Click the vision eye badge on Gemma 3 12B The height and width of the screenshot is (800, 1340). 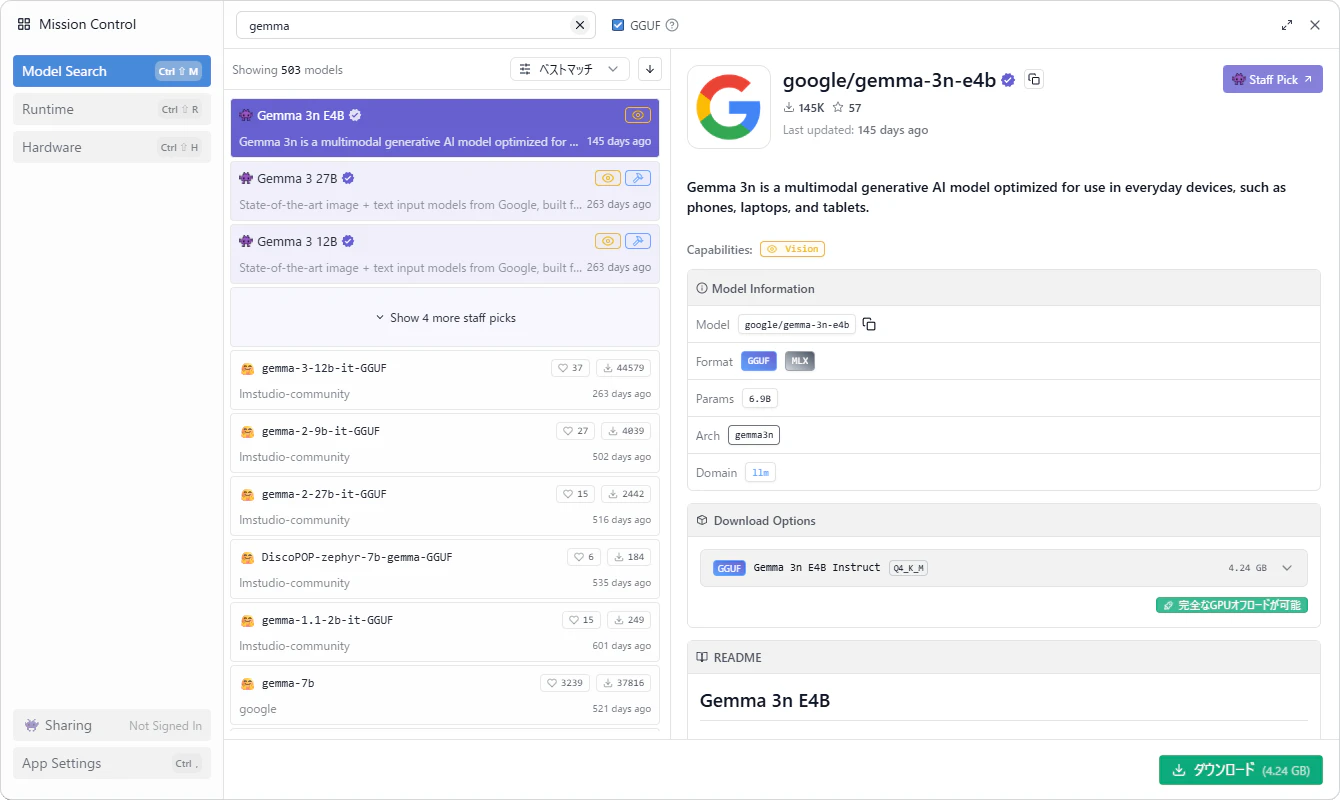(x=608, y=241)
